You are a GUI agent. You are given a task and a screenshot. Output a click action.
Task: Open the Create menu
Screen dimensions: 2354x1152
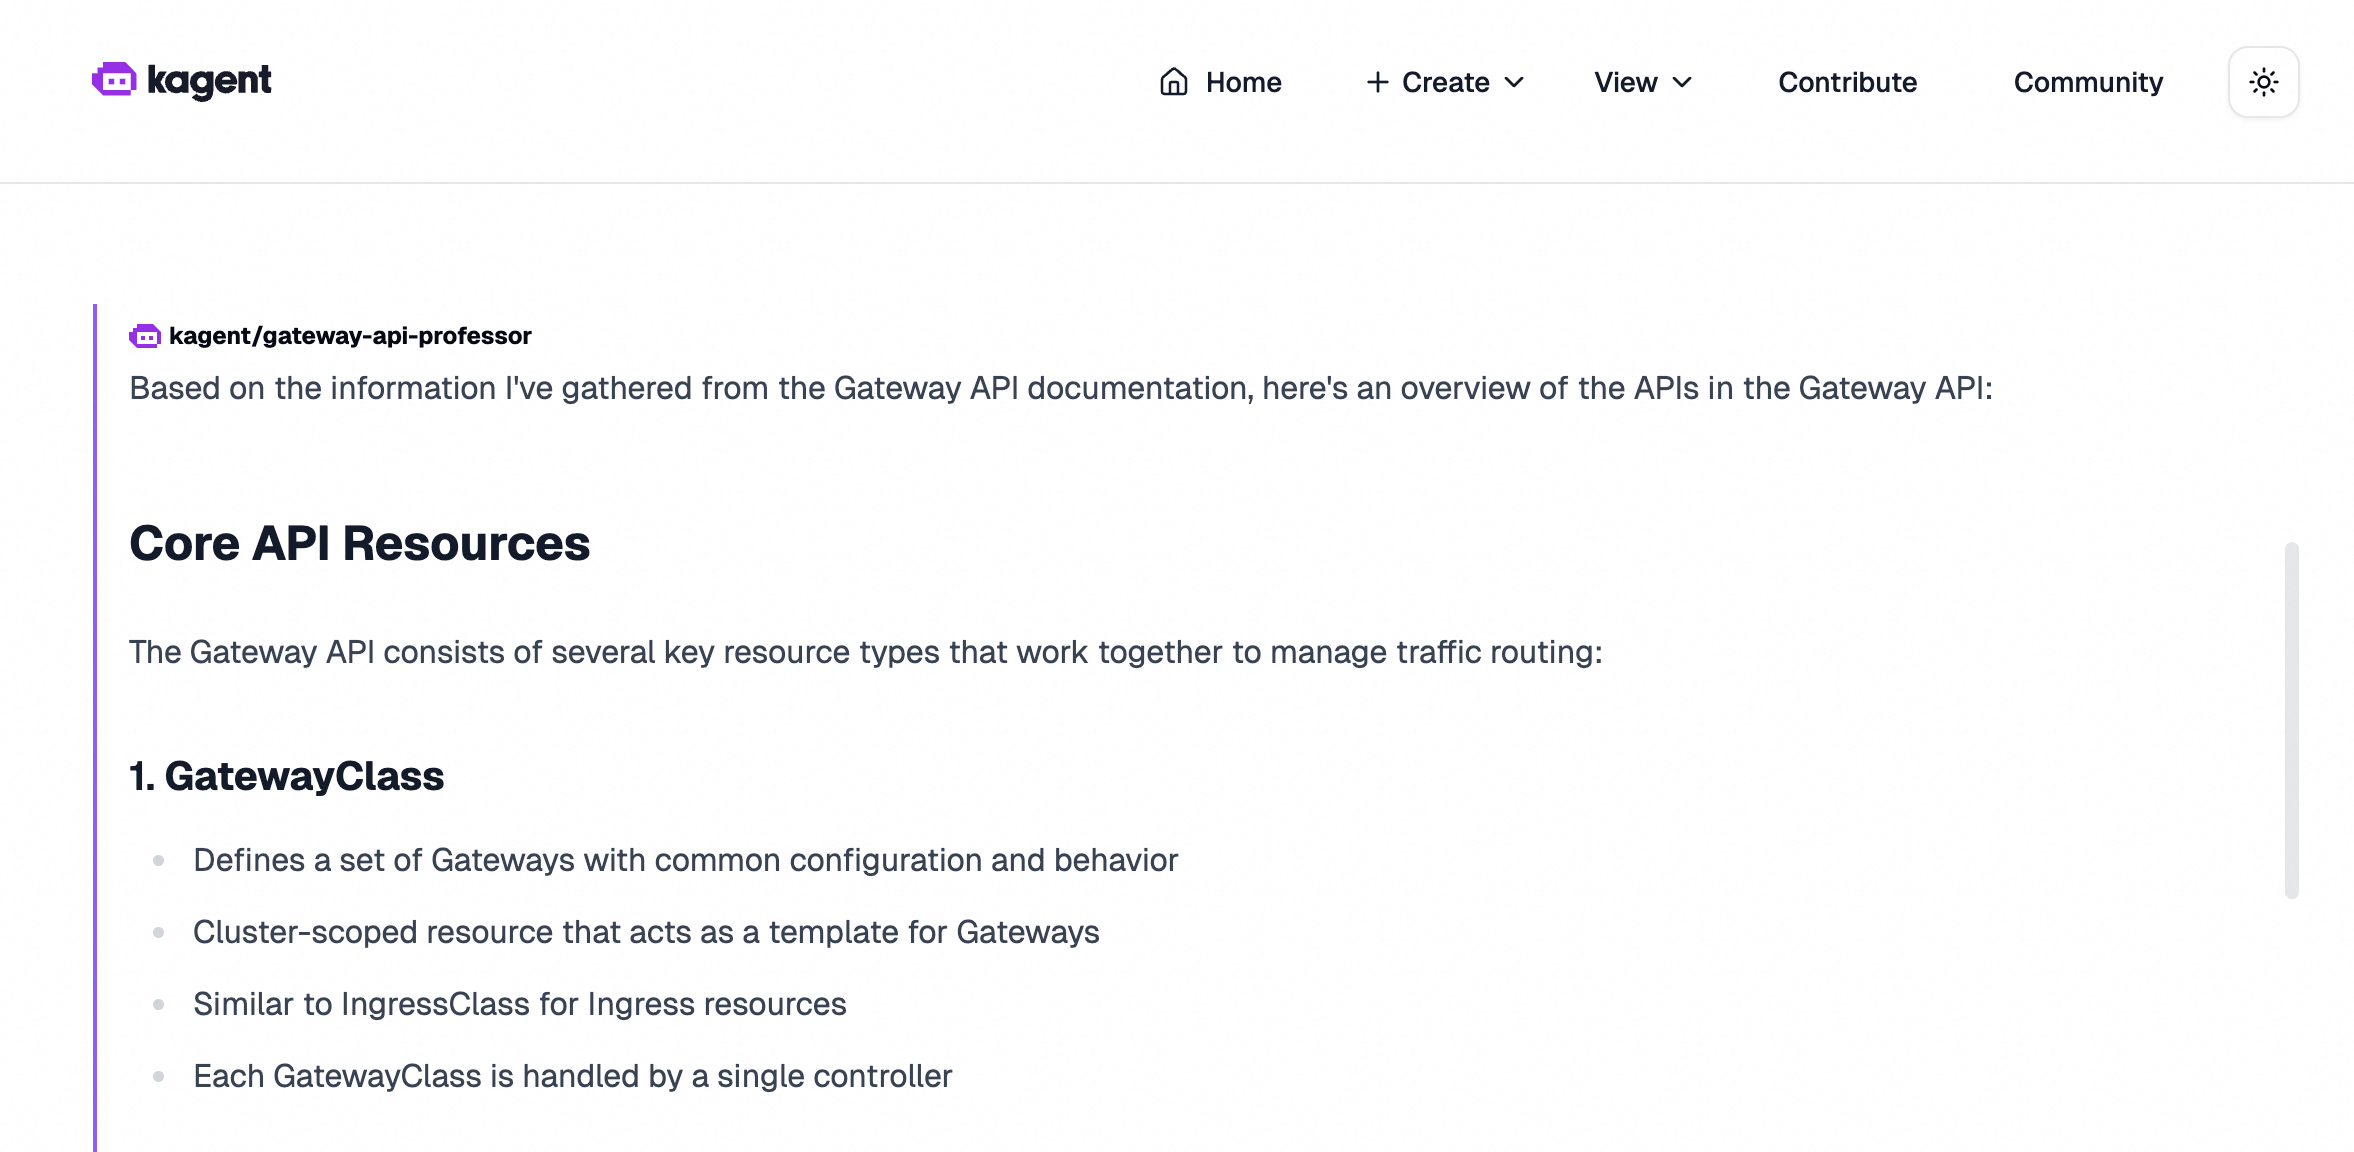pos(1445,82)
